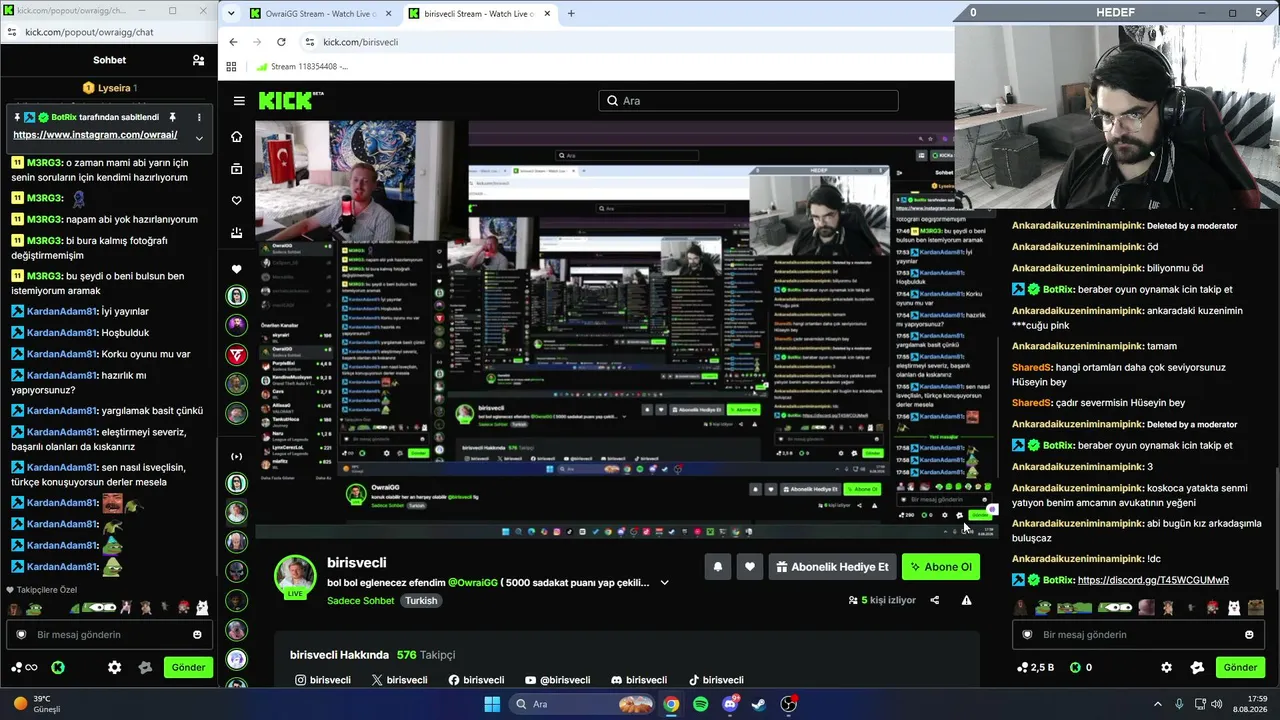Viewport: 1280px width, 720px height.
Task: Open the birisvecli Instagram link
Action: 322,680
